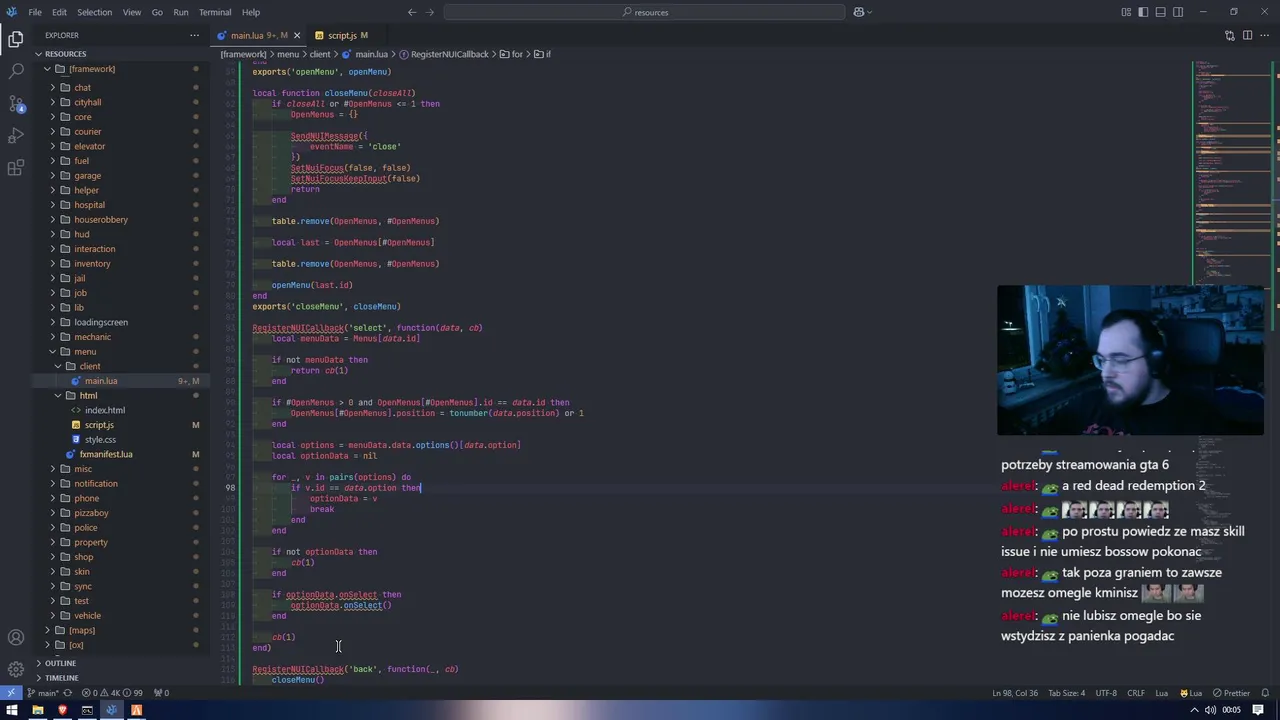Image resolution: width=1280 pixels, height=720 pixels.
Task: Collapse the html folder
Action: (57, 396)
